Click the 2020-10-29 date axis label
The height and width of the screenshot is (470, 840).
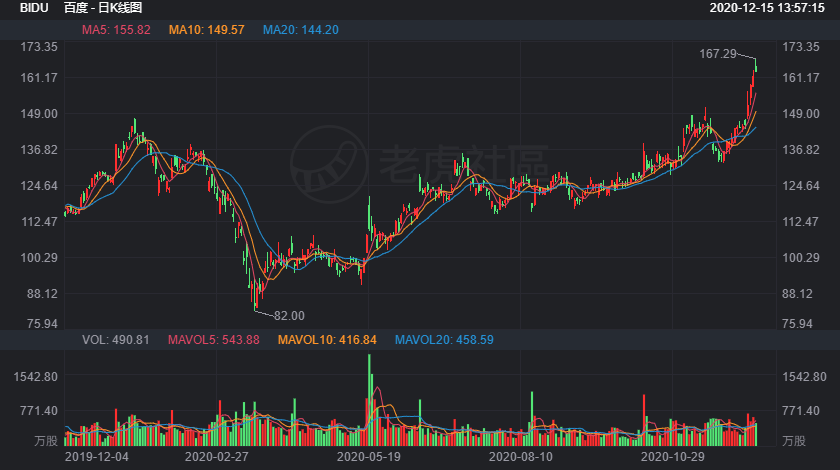coord(673,457)
